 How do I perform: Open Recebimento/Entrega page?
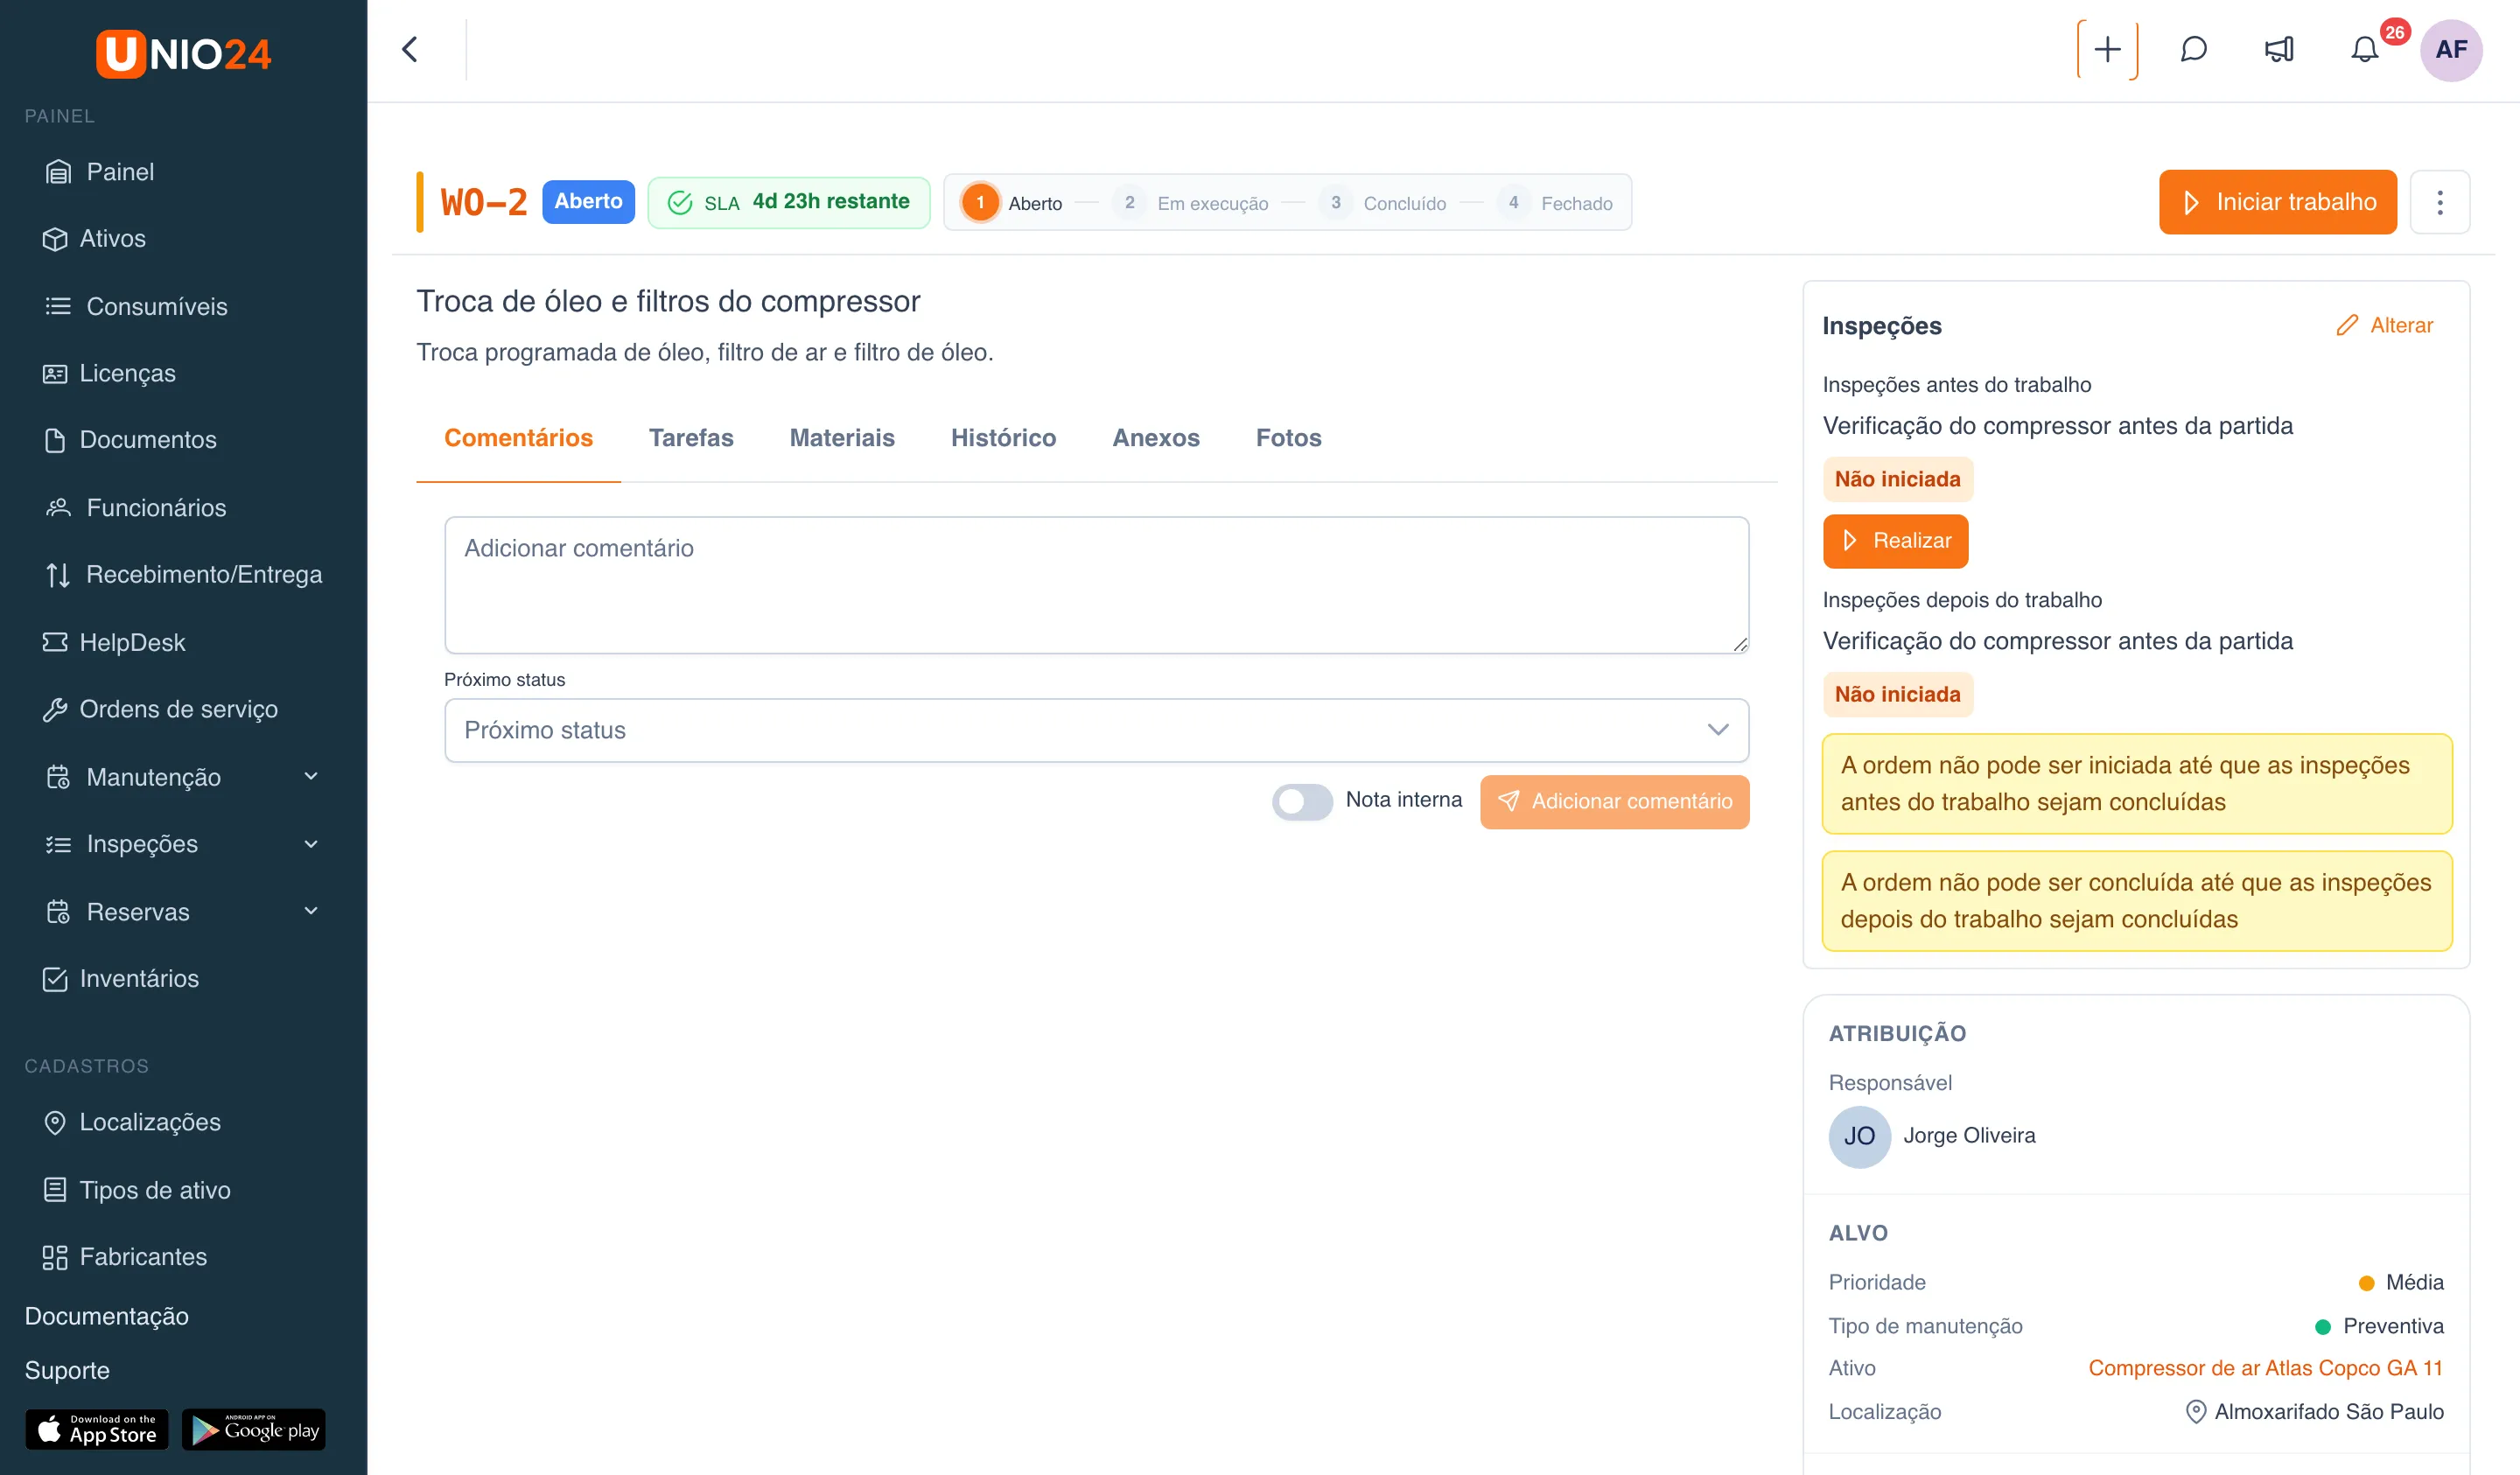pos(183,575)
